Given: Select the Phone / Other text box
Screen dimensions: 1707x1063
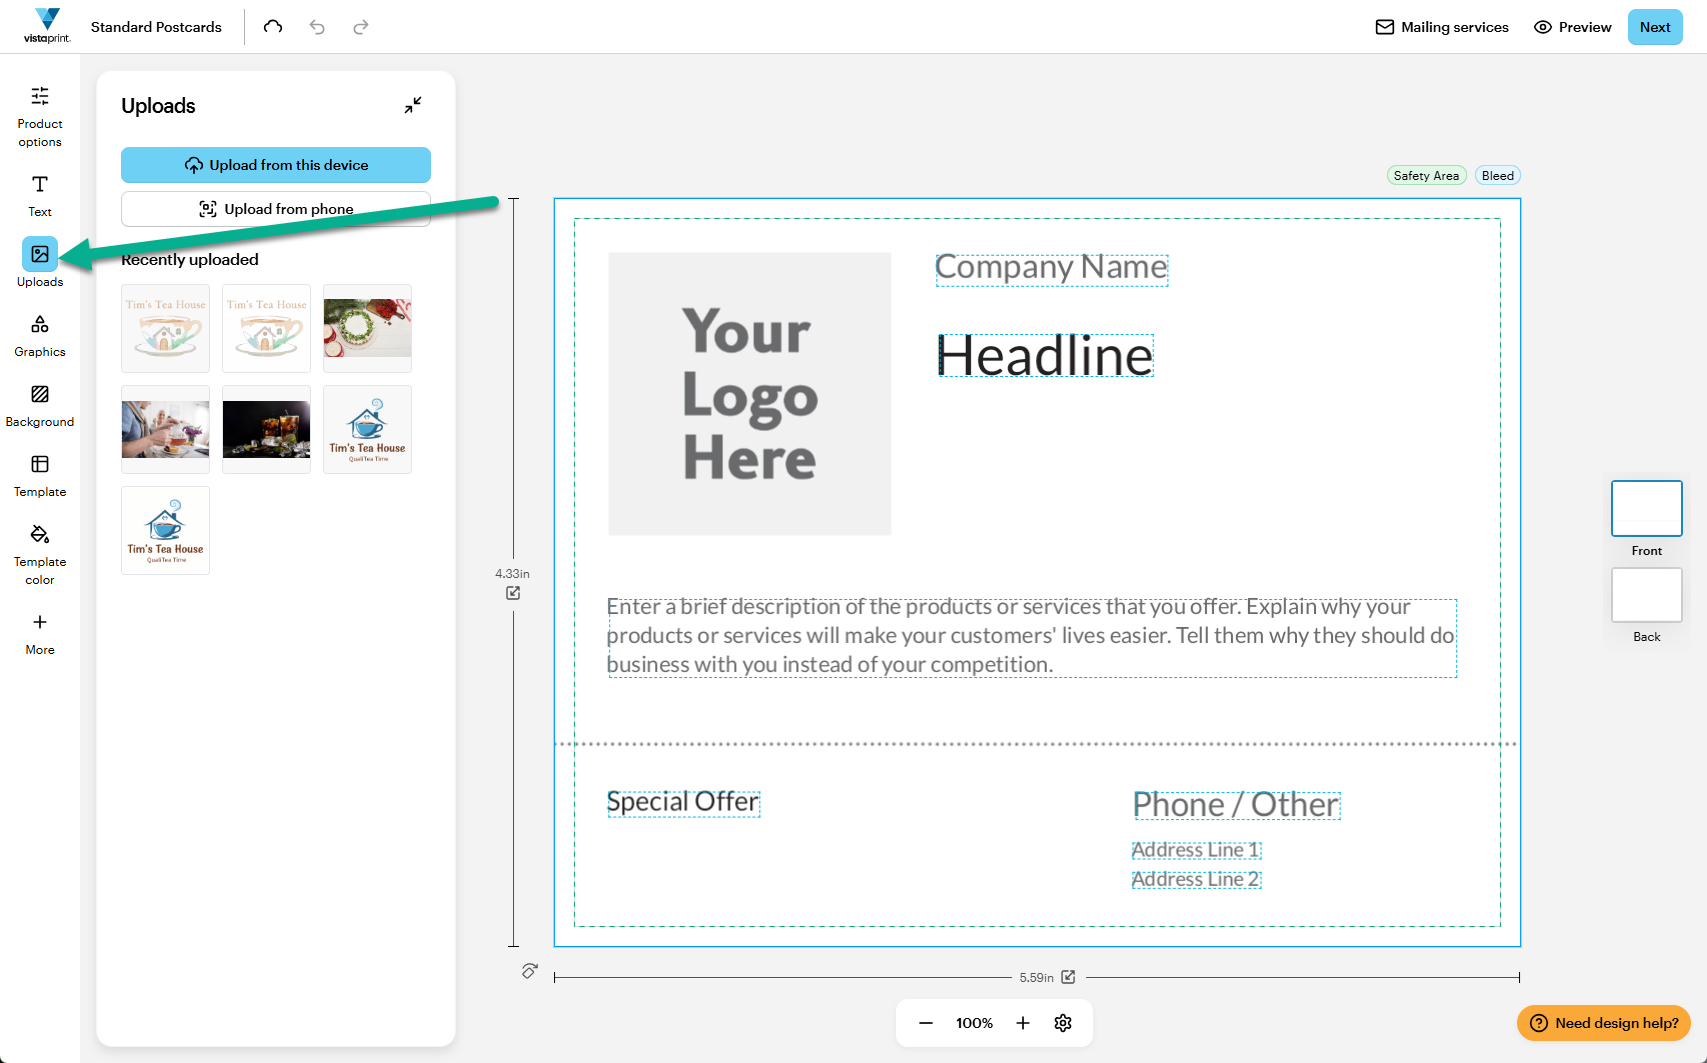Looking at the screenshot, I should click(x=1236, y=805).
